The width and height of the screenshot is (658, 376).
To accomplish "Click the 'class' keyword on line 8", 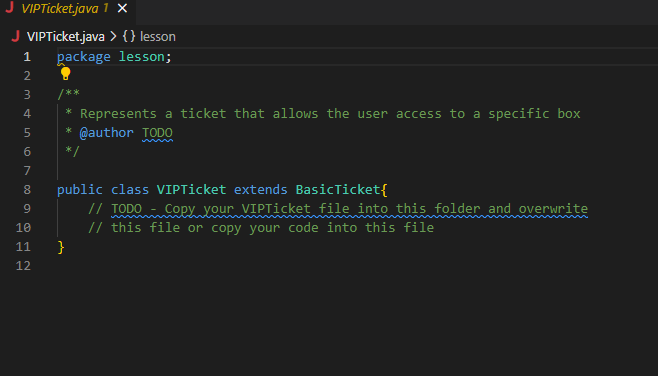I will 130,190.
